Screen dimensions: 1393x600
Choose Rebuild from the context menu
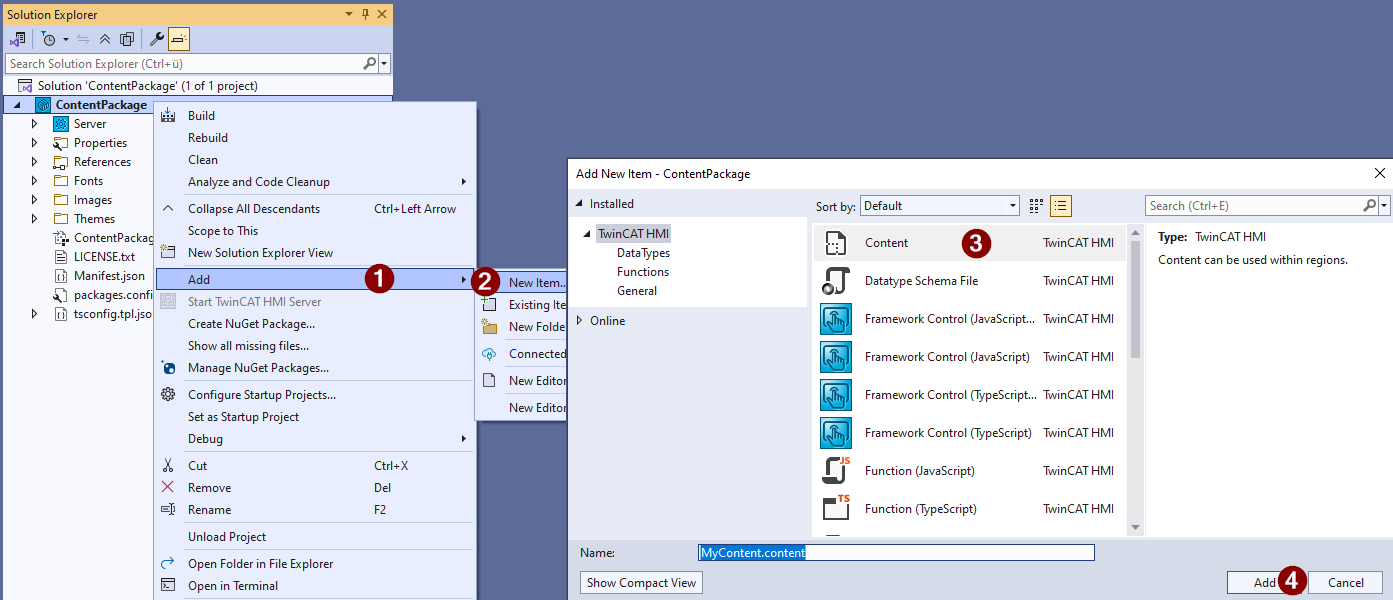(x=208, y=138)
